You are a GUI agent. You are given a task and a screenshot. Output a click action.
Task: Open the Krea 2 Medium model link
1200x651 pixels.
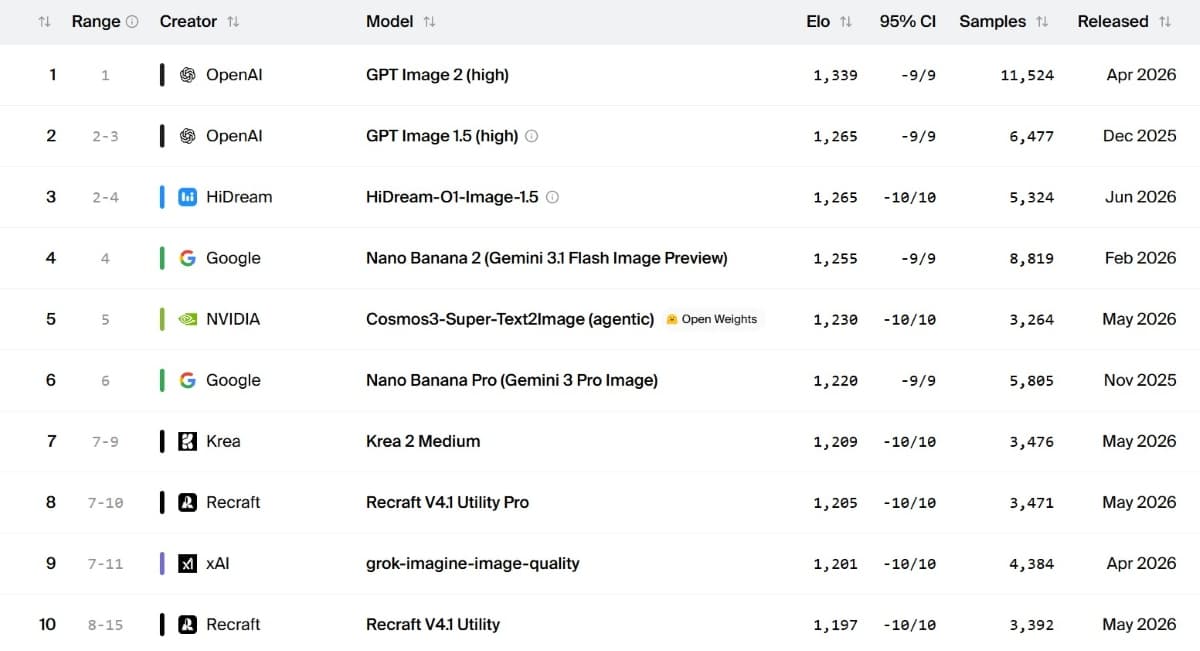click(x=423, y=441)
